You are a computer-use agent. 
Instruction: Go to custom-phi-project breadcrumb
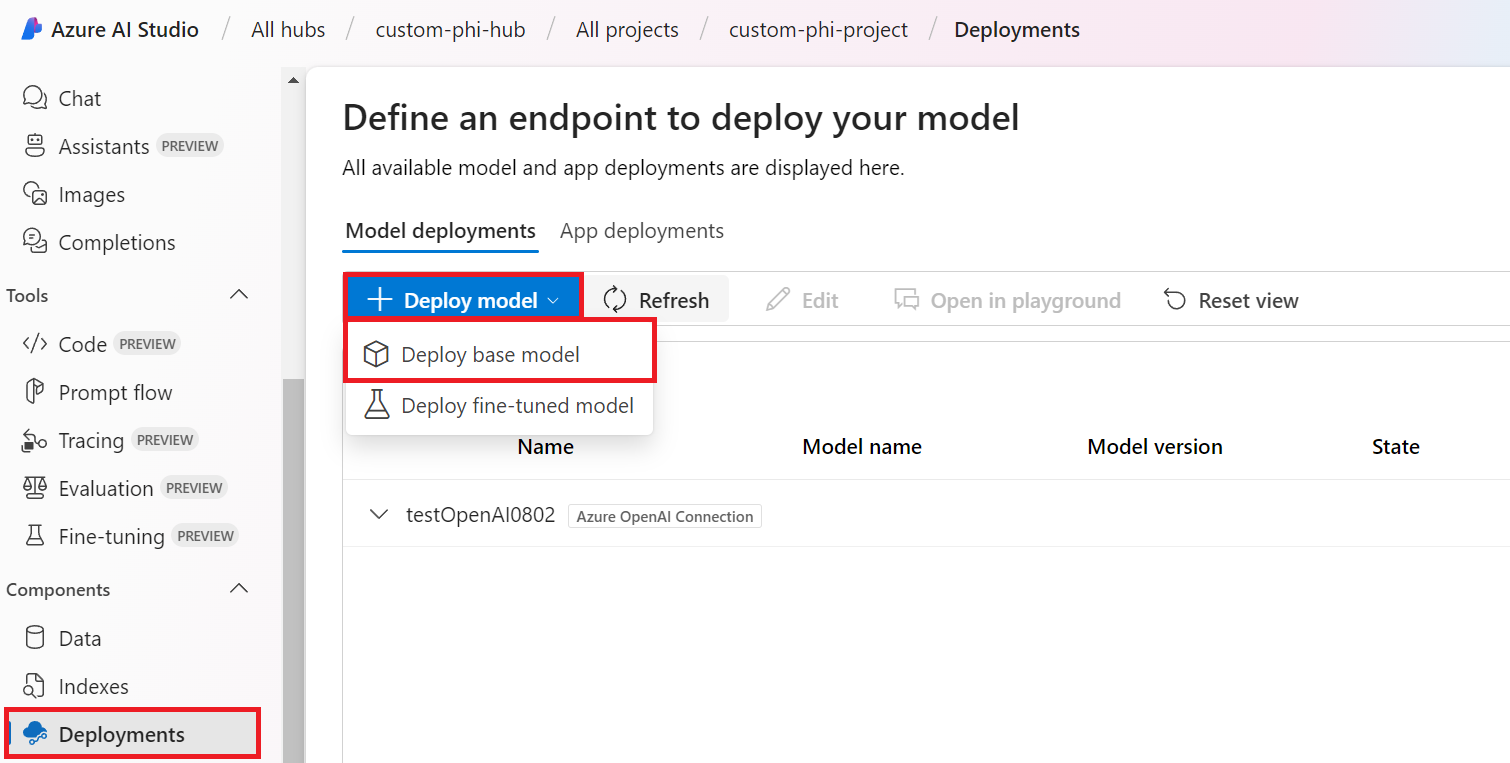(x=818, y=30)
